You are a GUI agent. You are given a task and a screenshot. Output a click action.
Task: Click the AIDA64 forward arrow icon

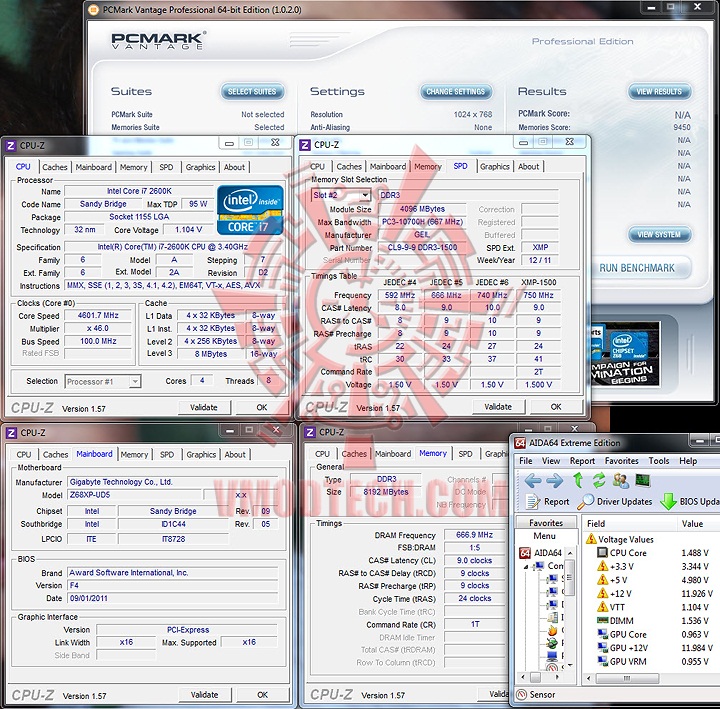point(555,481)
